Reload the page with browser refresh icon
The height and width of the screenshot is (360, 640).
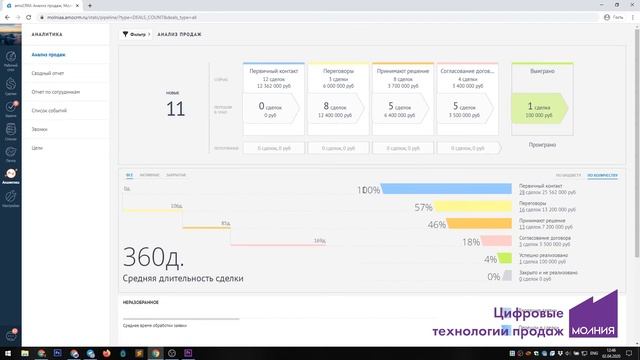[29, 18]
